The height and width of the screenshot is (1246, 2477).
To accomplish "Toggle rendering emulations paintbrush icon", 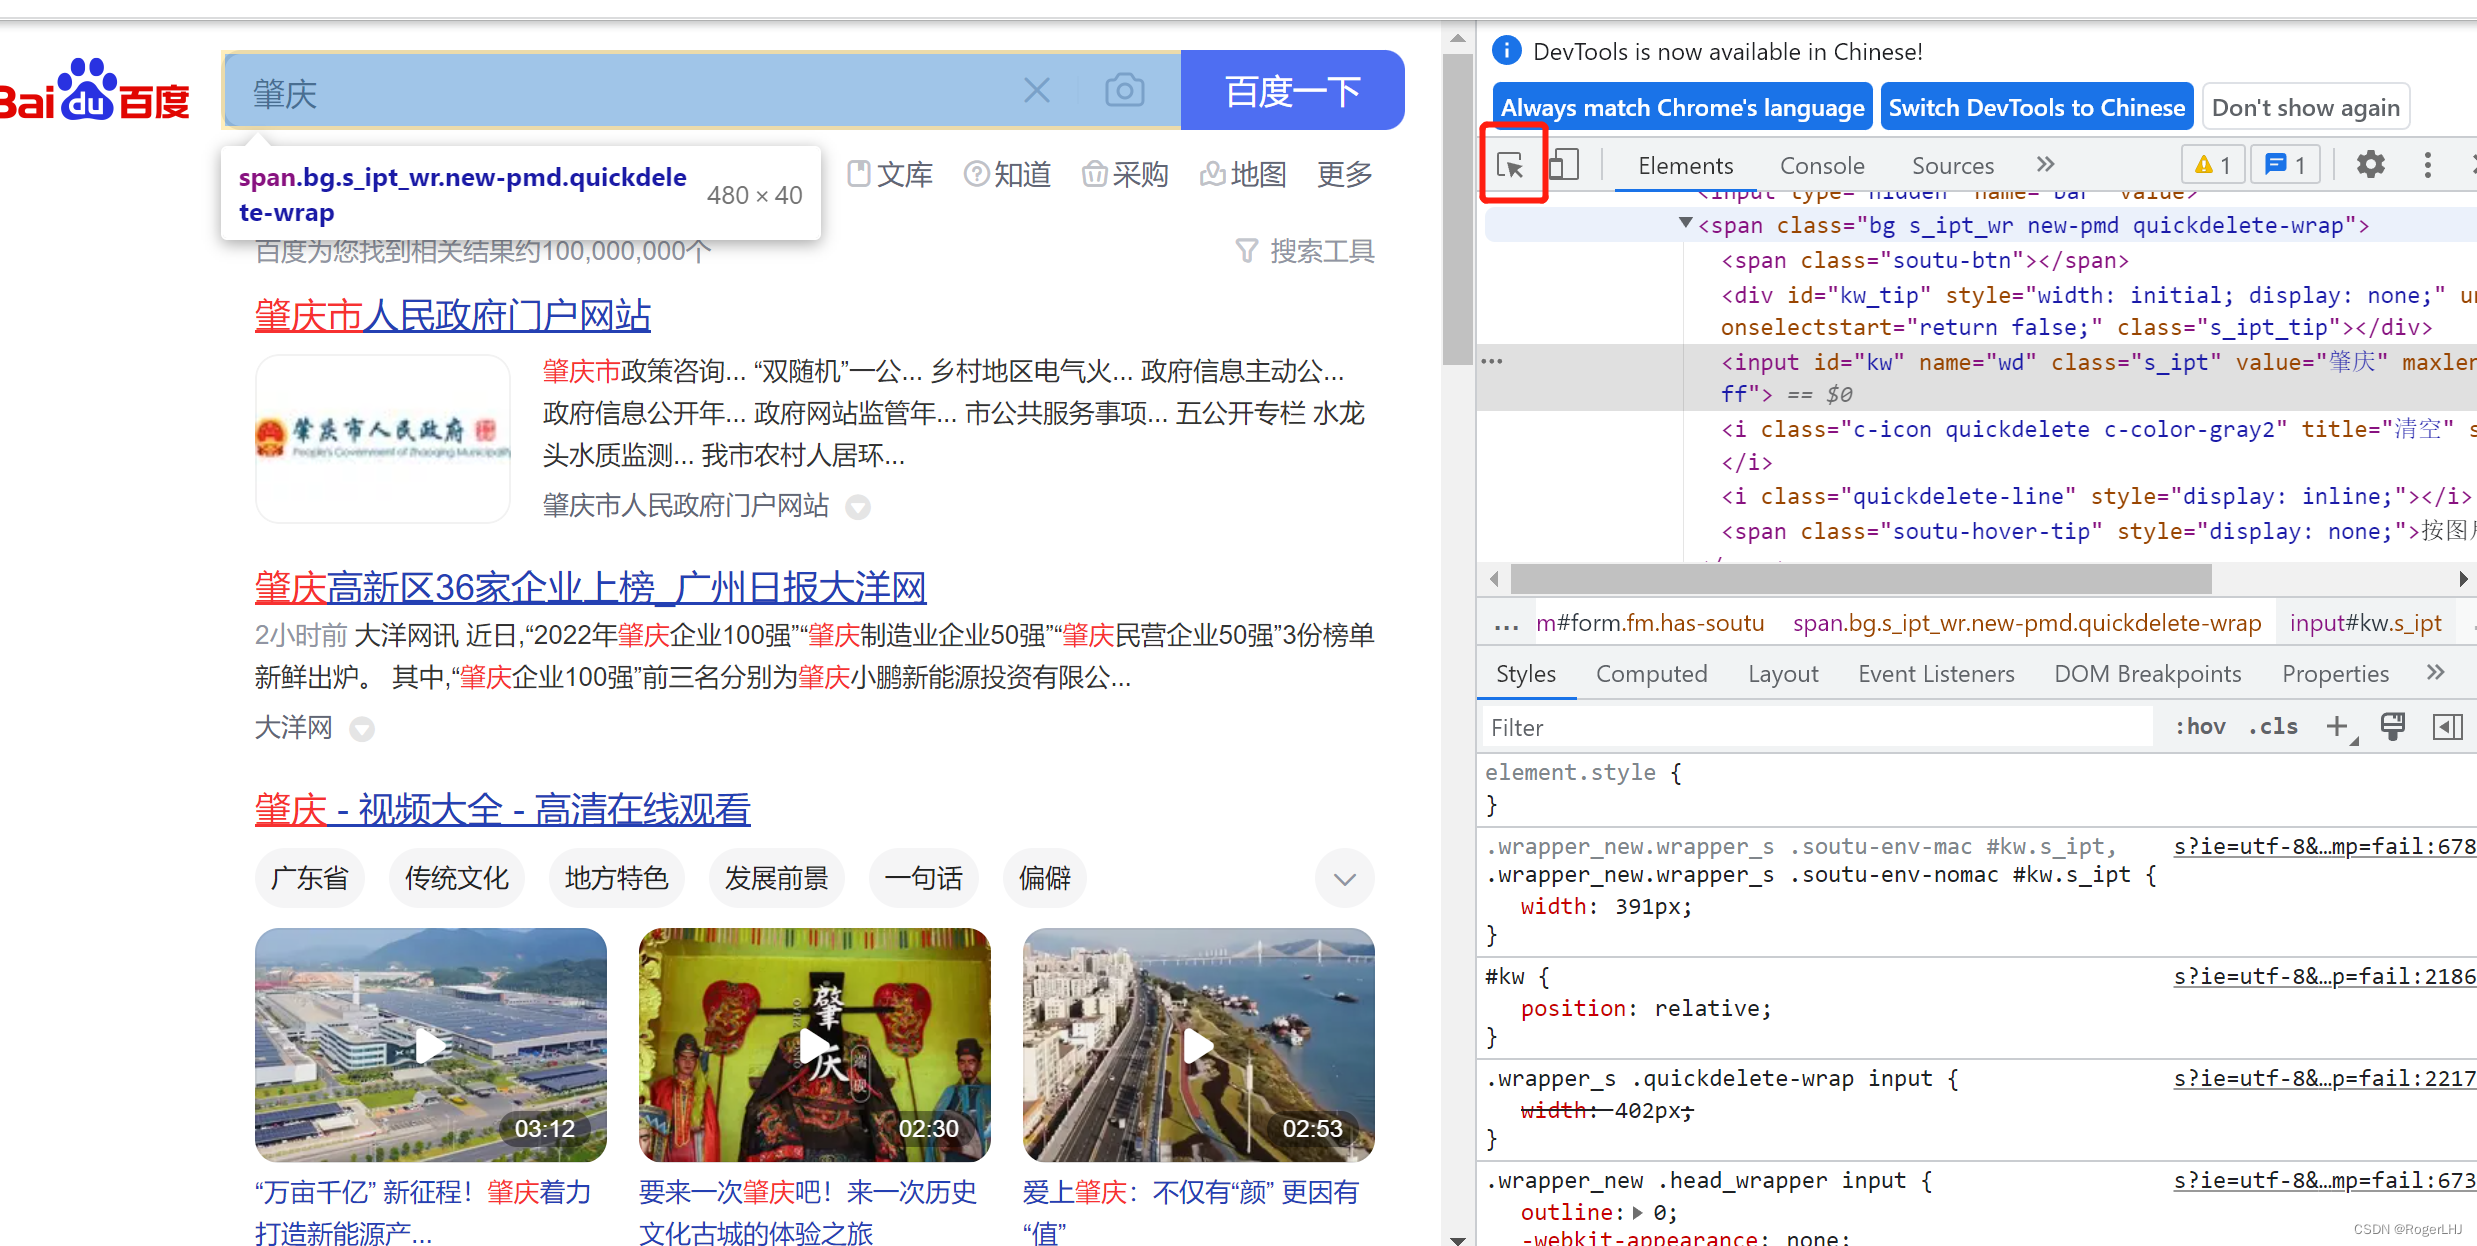I will 2392,727.
